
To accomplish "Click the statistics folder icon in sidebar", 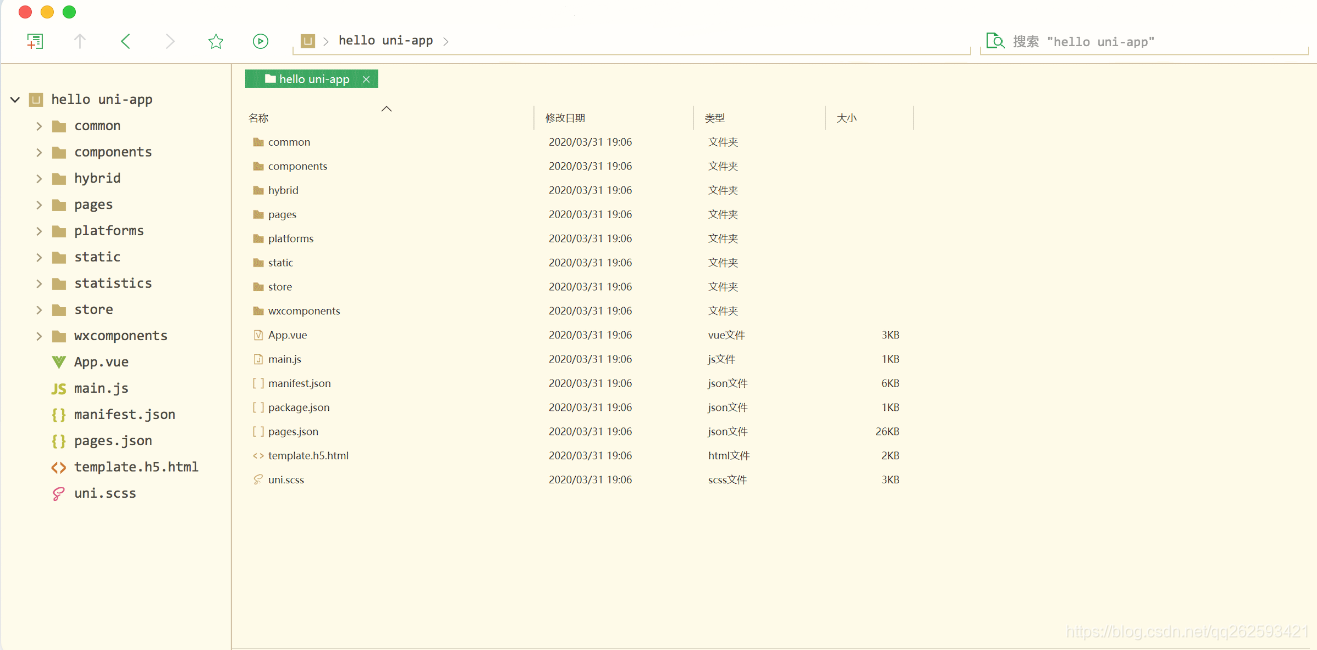I will click(x=59, y=283).
